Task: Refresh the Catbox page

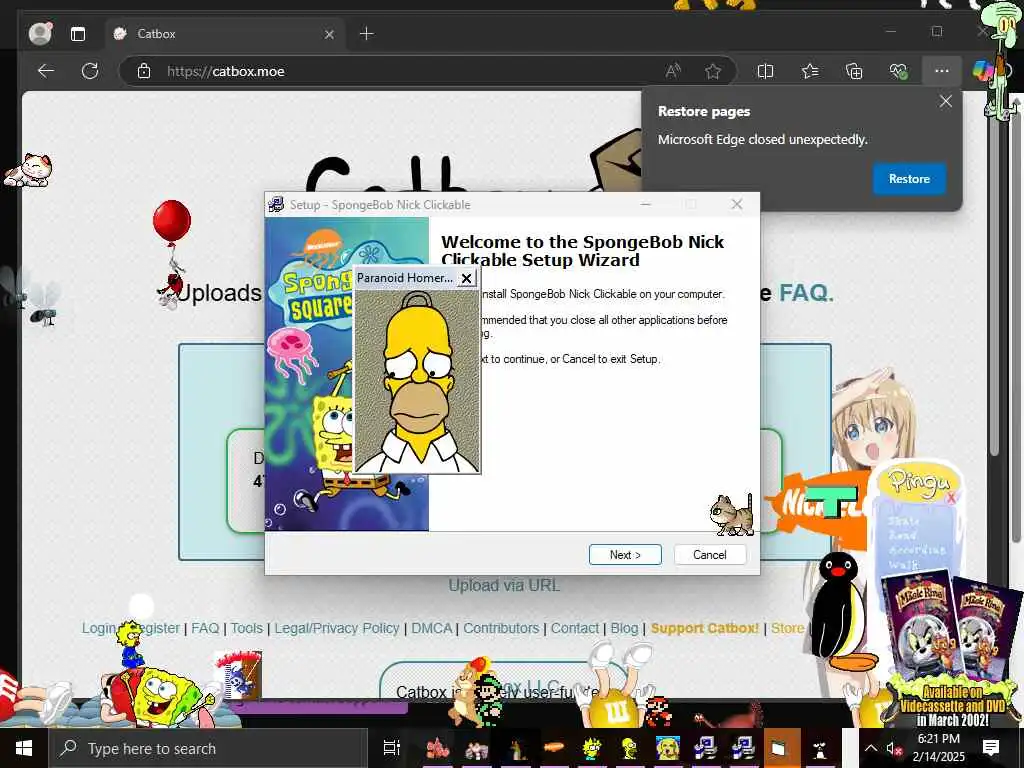Action: (x=90, y=71)
